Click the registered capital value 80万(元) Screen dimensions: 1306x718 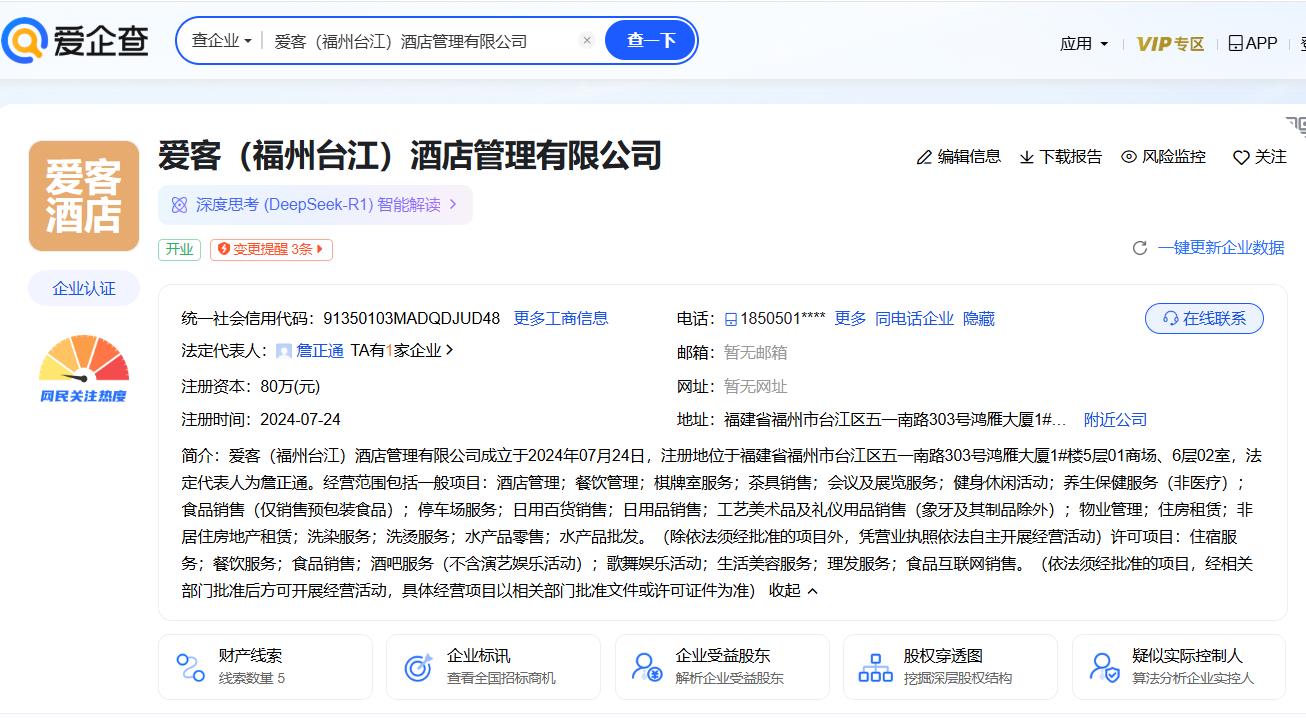click(x=290, y=387)
